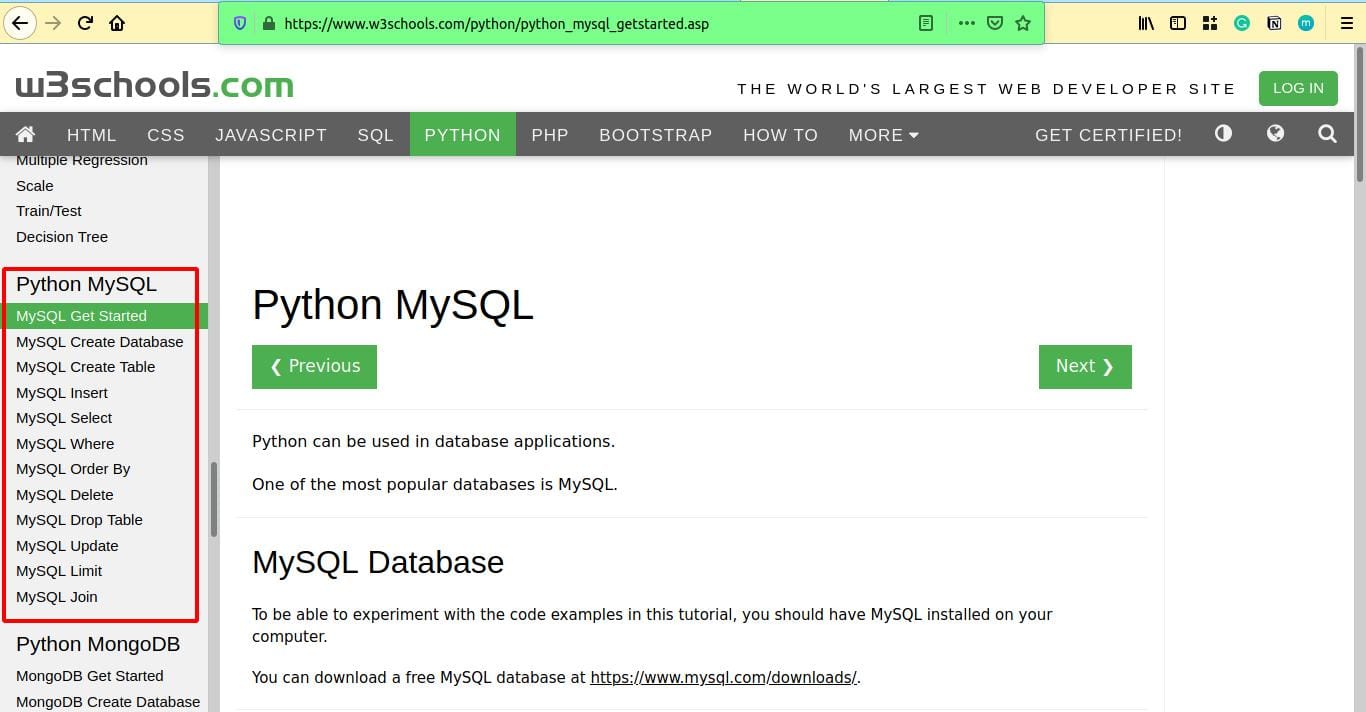Click GET CERTIFIED! in navbar
Screen dimensions: 1366x712
(1108, 135)
